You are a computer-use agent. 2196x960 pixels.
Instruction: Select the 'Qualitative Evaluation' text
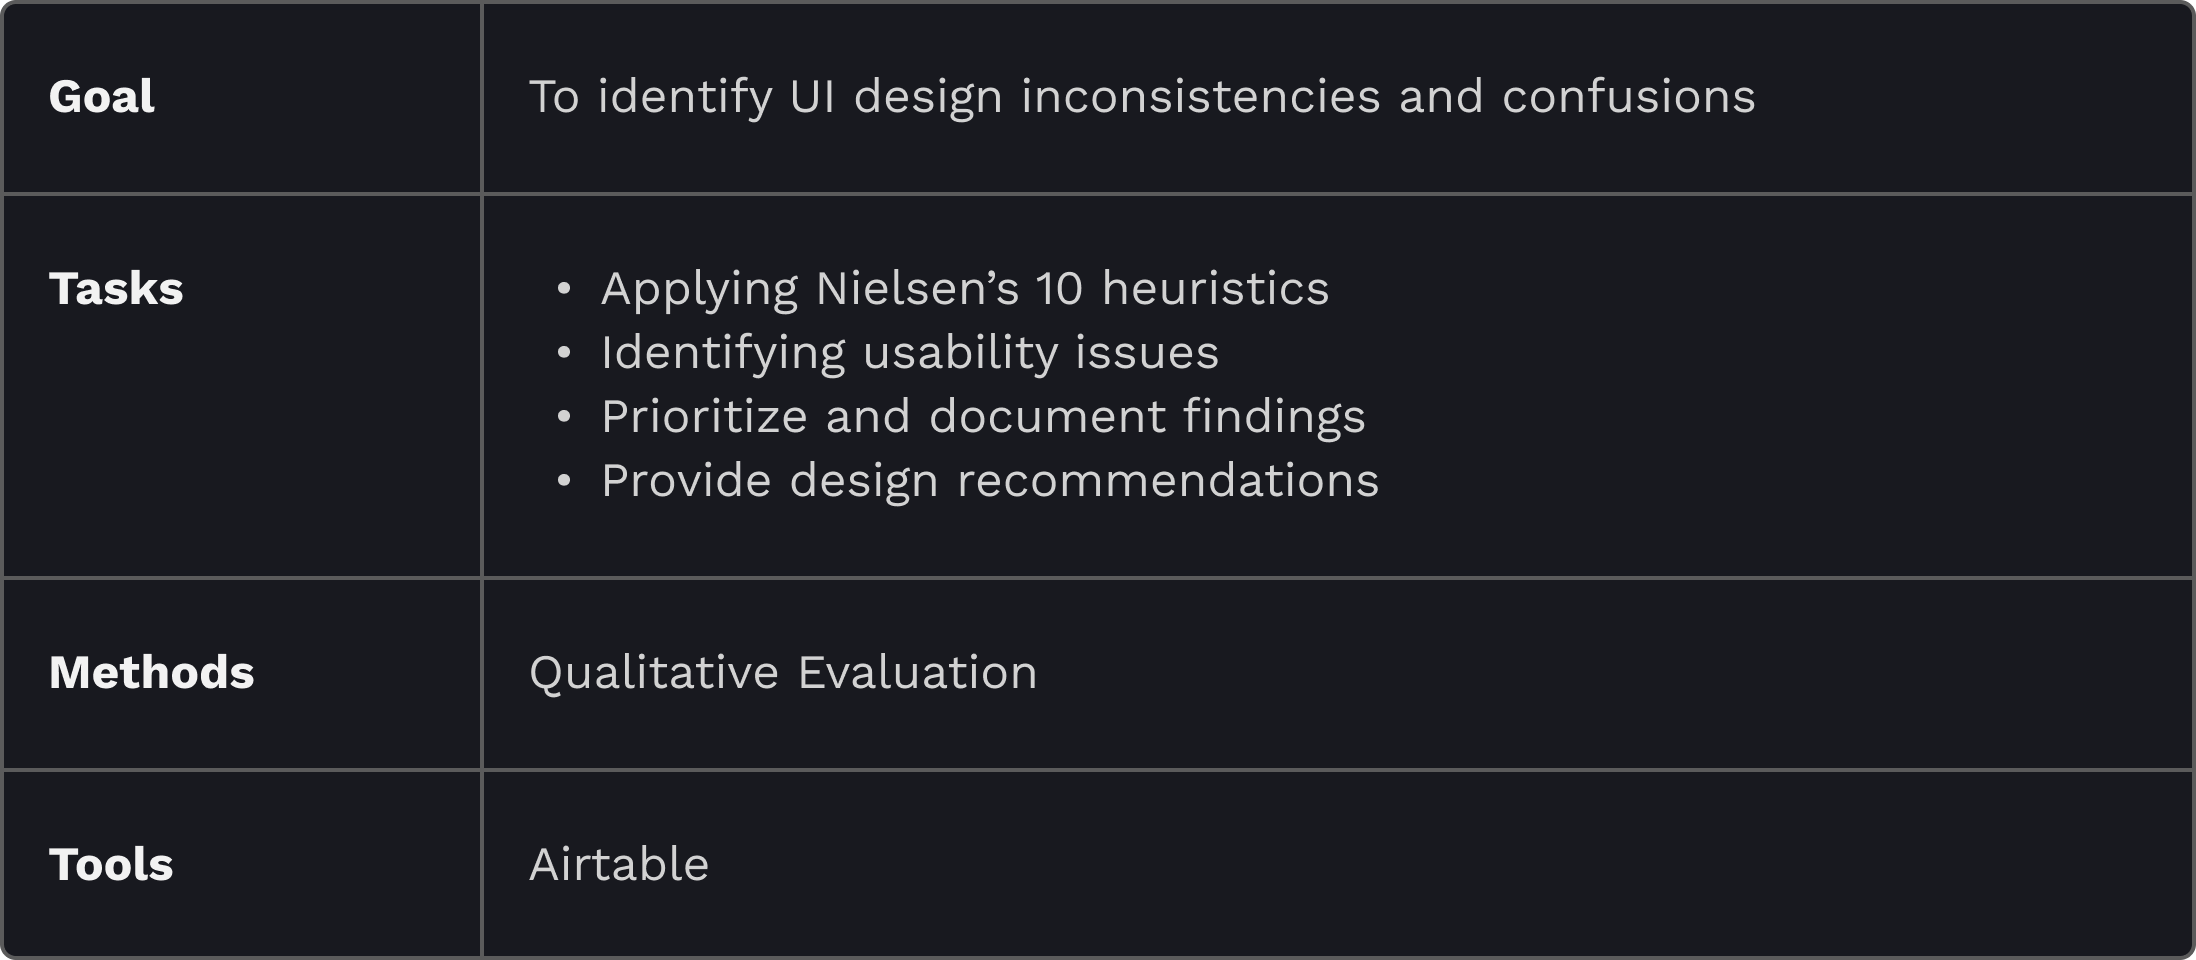pyautogui.click(x=783, y=673)
